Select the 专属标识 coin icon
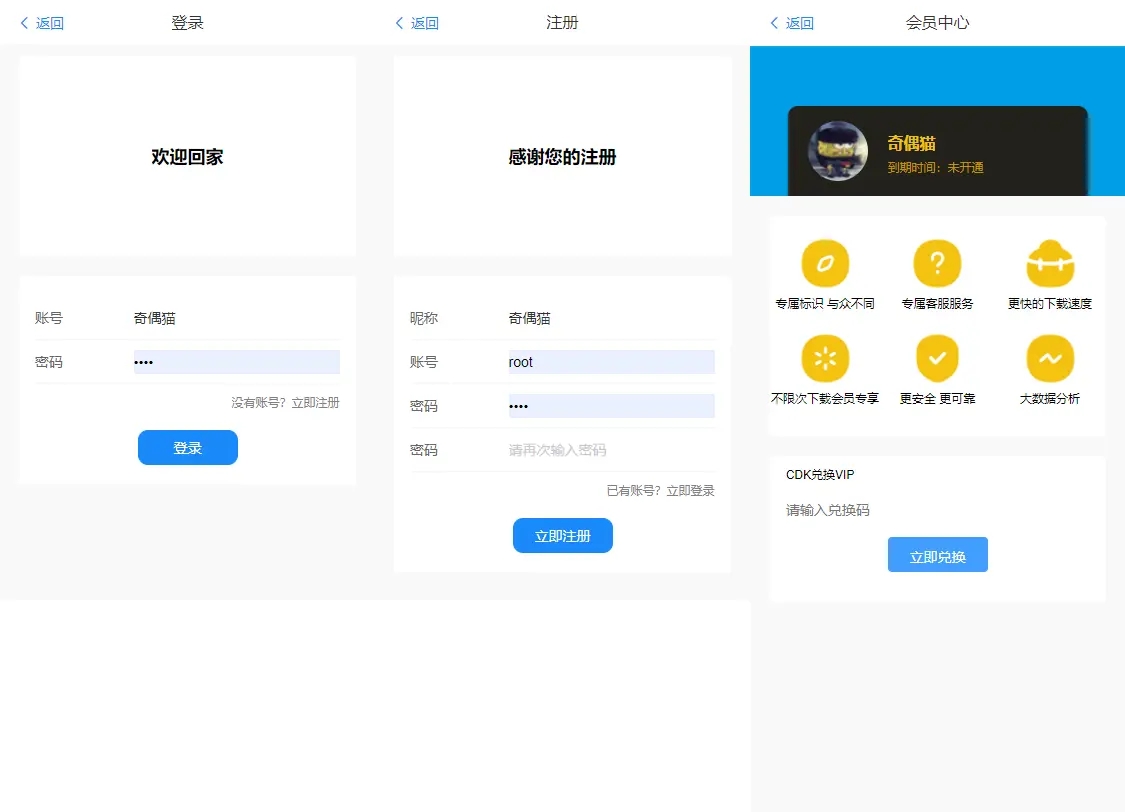1125x812 pixels. click(x=826, y=264)
